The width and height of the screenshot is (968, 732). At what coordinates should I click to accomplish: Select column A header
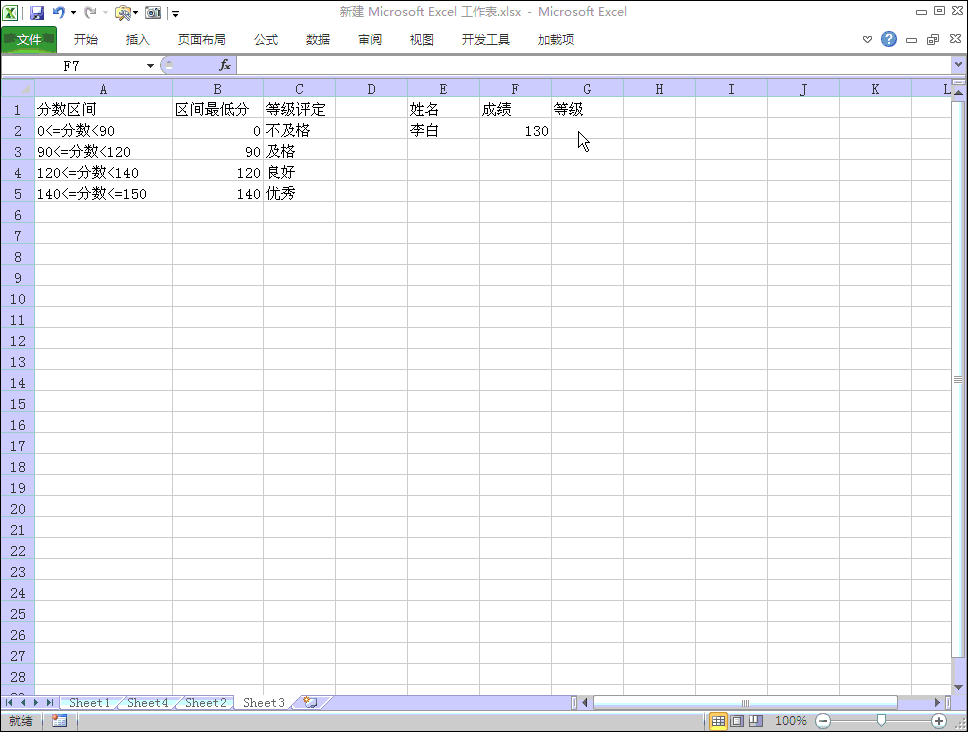[x=103, y=89]
